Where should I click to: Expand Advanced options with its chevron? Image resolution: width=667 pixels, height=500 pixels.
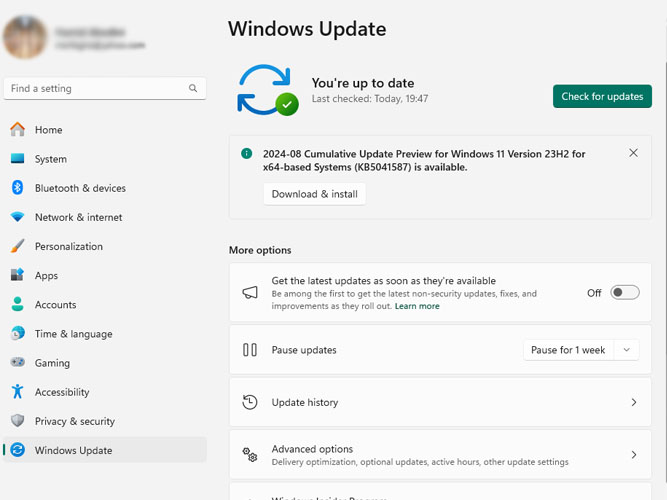pyautogui.click(x=634, y=454)
